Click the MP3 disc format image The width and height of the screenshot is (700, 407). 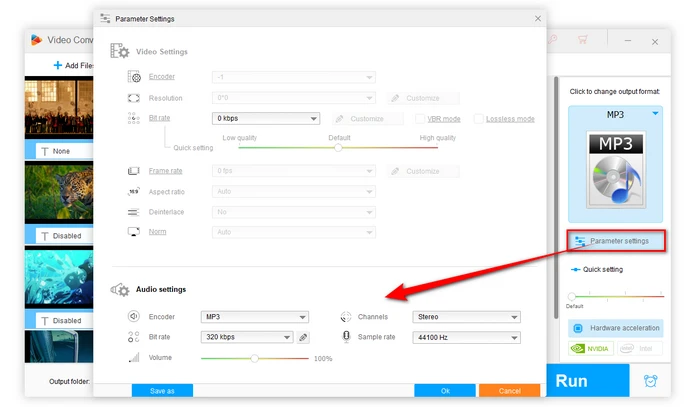coord(616,170)
